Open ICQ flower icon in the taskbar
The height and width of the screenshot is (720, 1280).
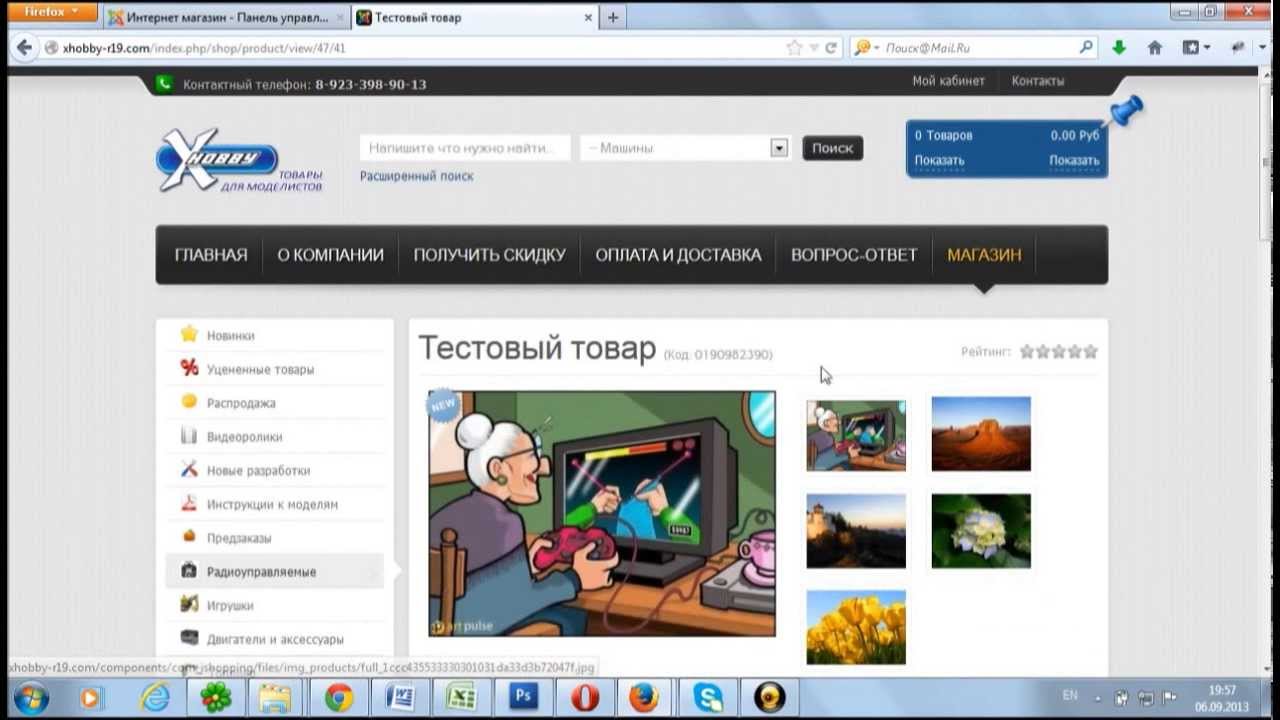pyautogui.click(x=216, y=697)
